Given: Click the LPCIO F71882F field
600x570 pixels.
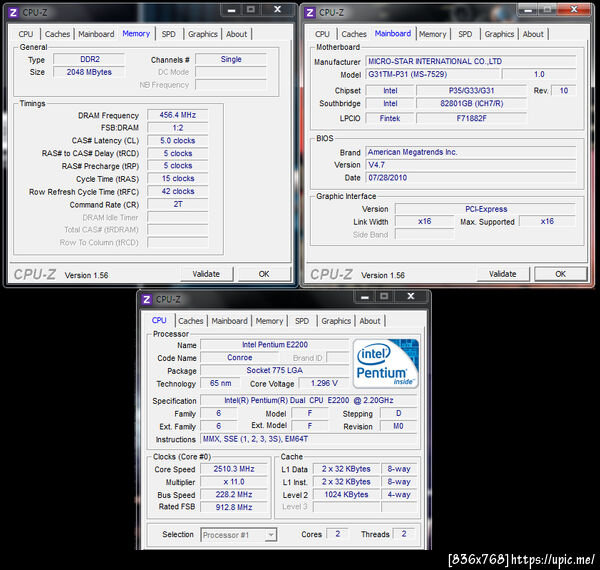Looking at the screenshot, I should coord(471,118).
